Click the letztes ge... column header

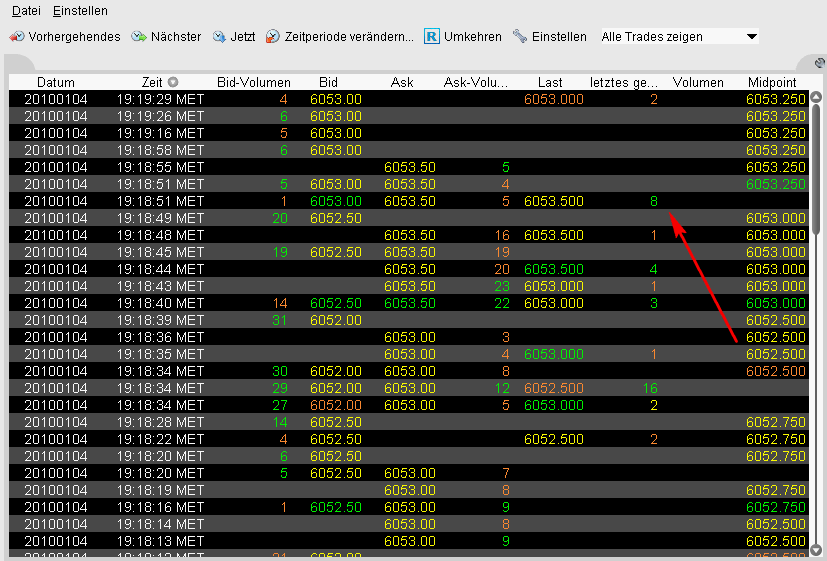(624, 82)
